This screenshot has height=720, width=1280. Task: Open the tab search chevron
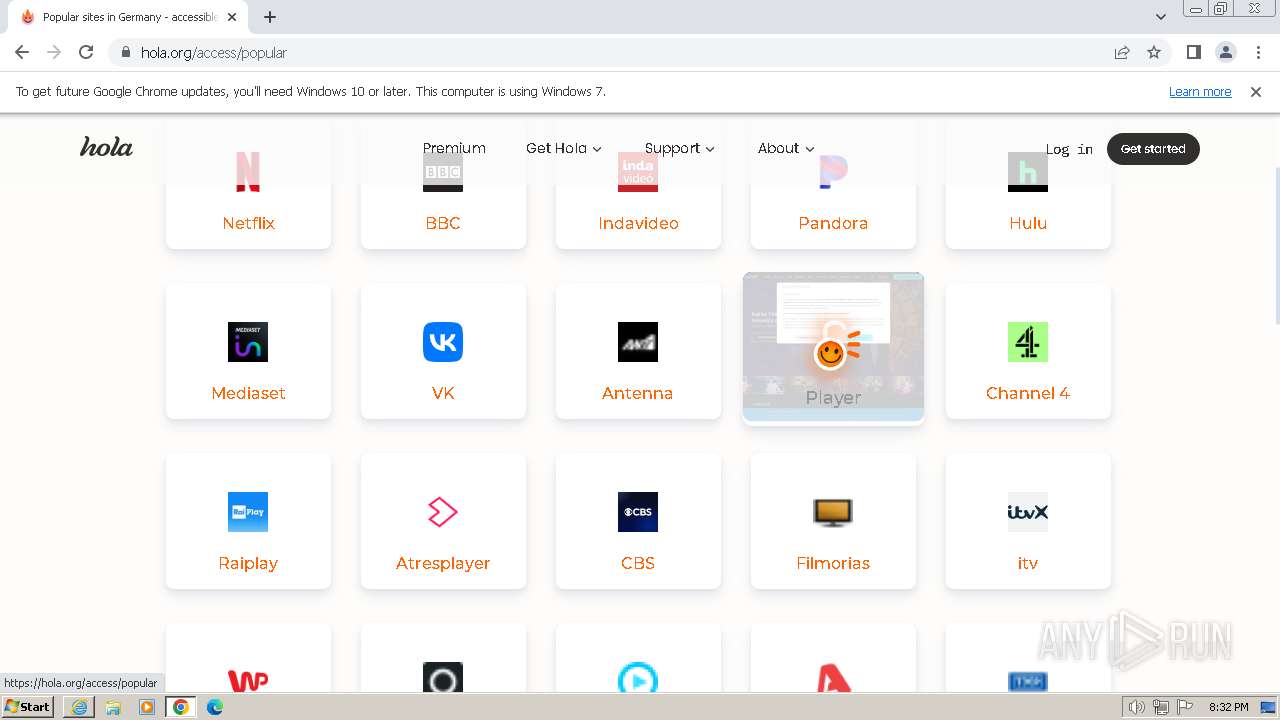[x=1161, y=16]
